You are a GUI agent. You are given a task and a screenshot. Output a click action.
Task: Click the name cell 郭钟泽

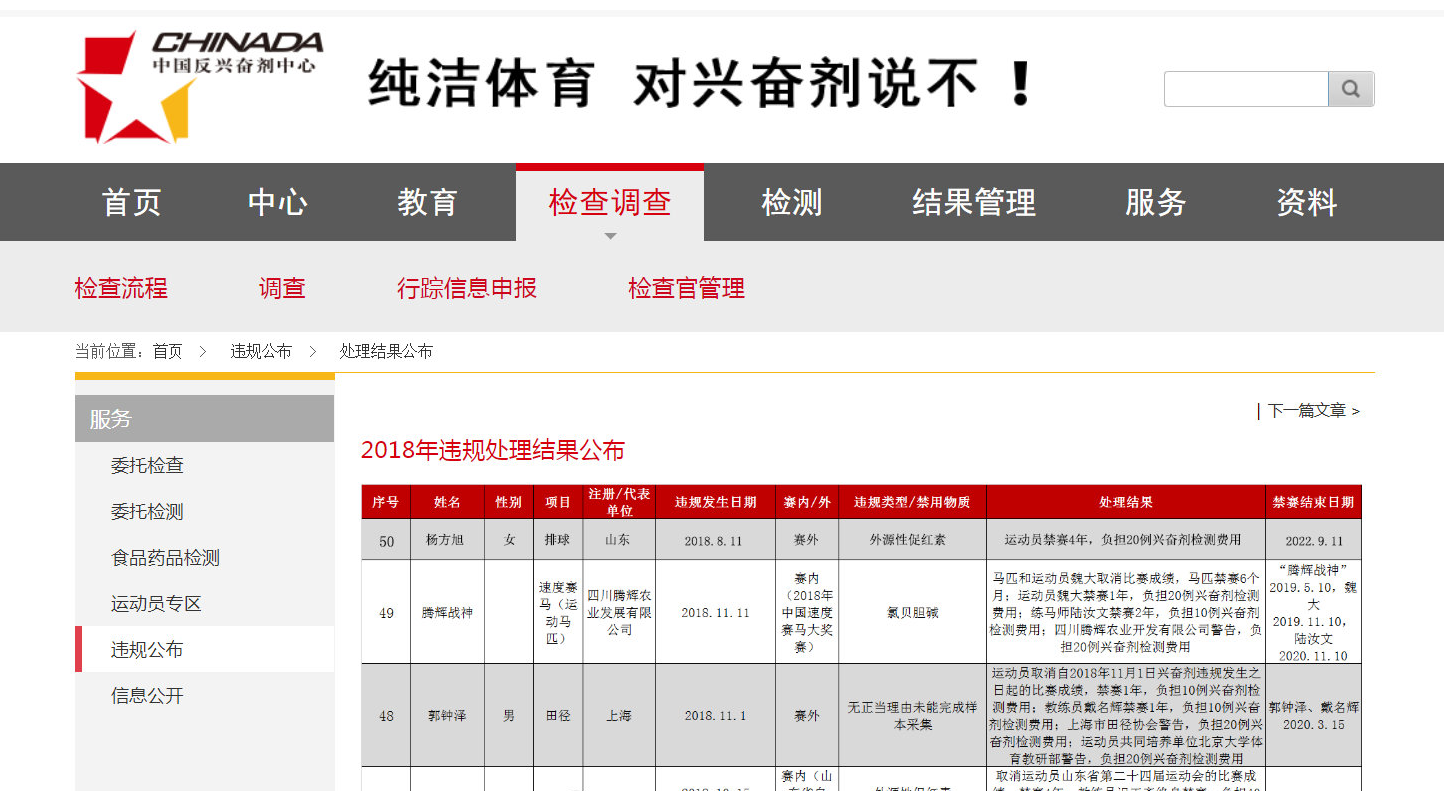pyautogui.click(x=447, y=716)
